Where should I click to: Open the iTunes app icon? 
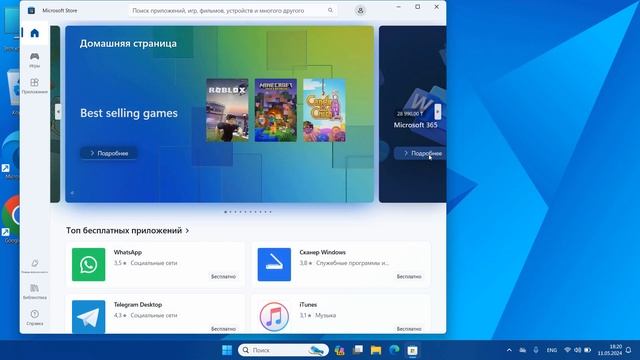[x=274, y=317]
